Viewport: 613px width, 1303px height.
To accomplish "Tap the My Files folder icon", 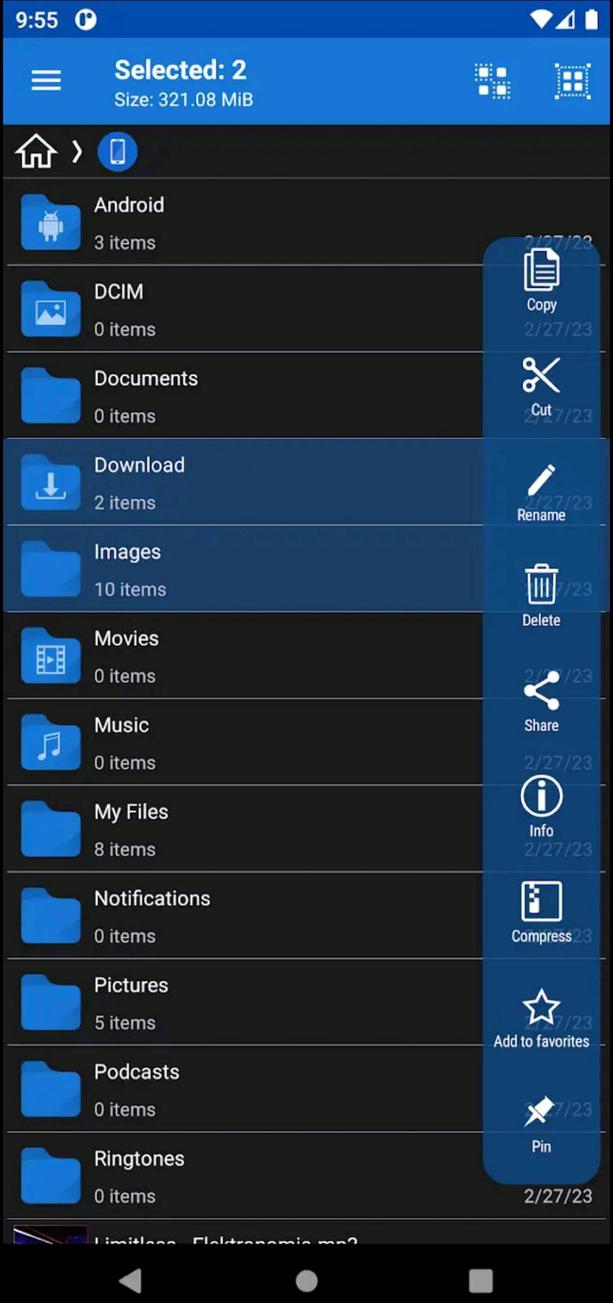I will (50, 829).
